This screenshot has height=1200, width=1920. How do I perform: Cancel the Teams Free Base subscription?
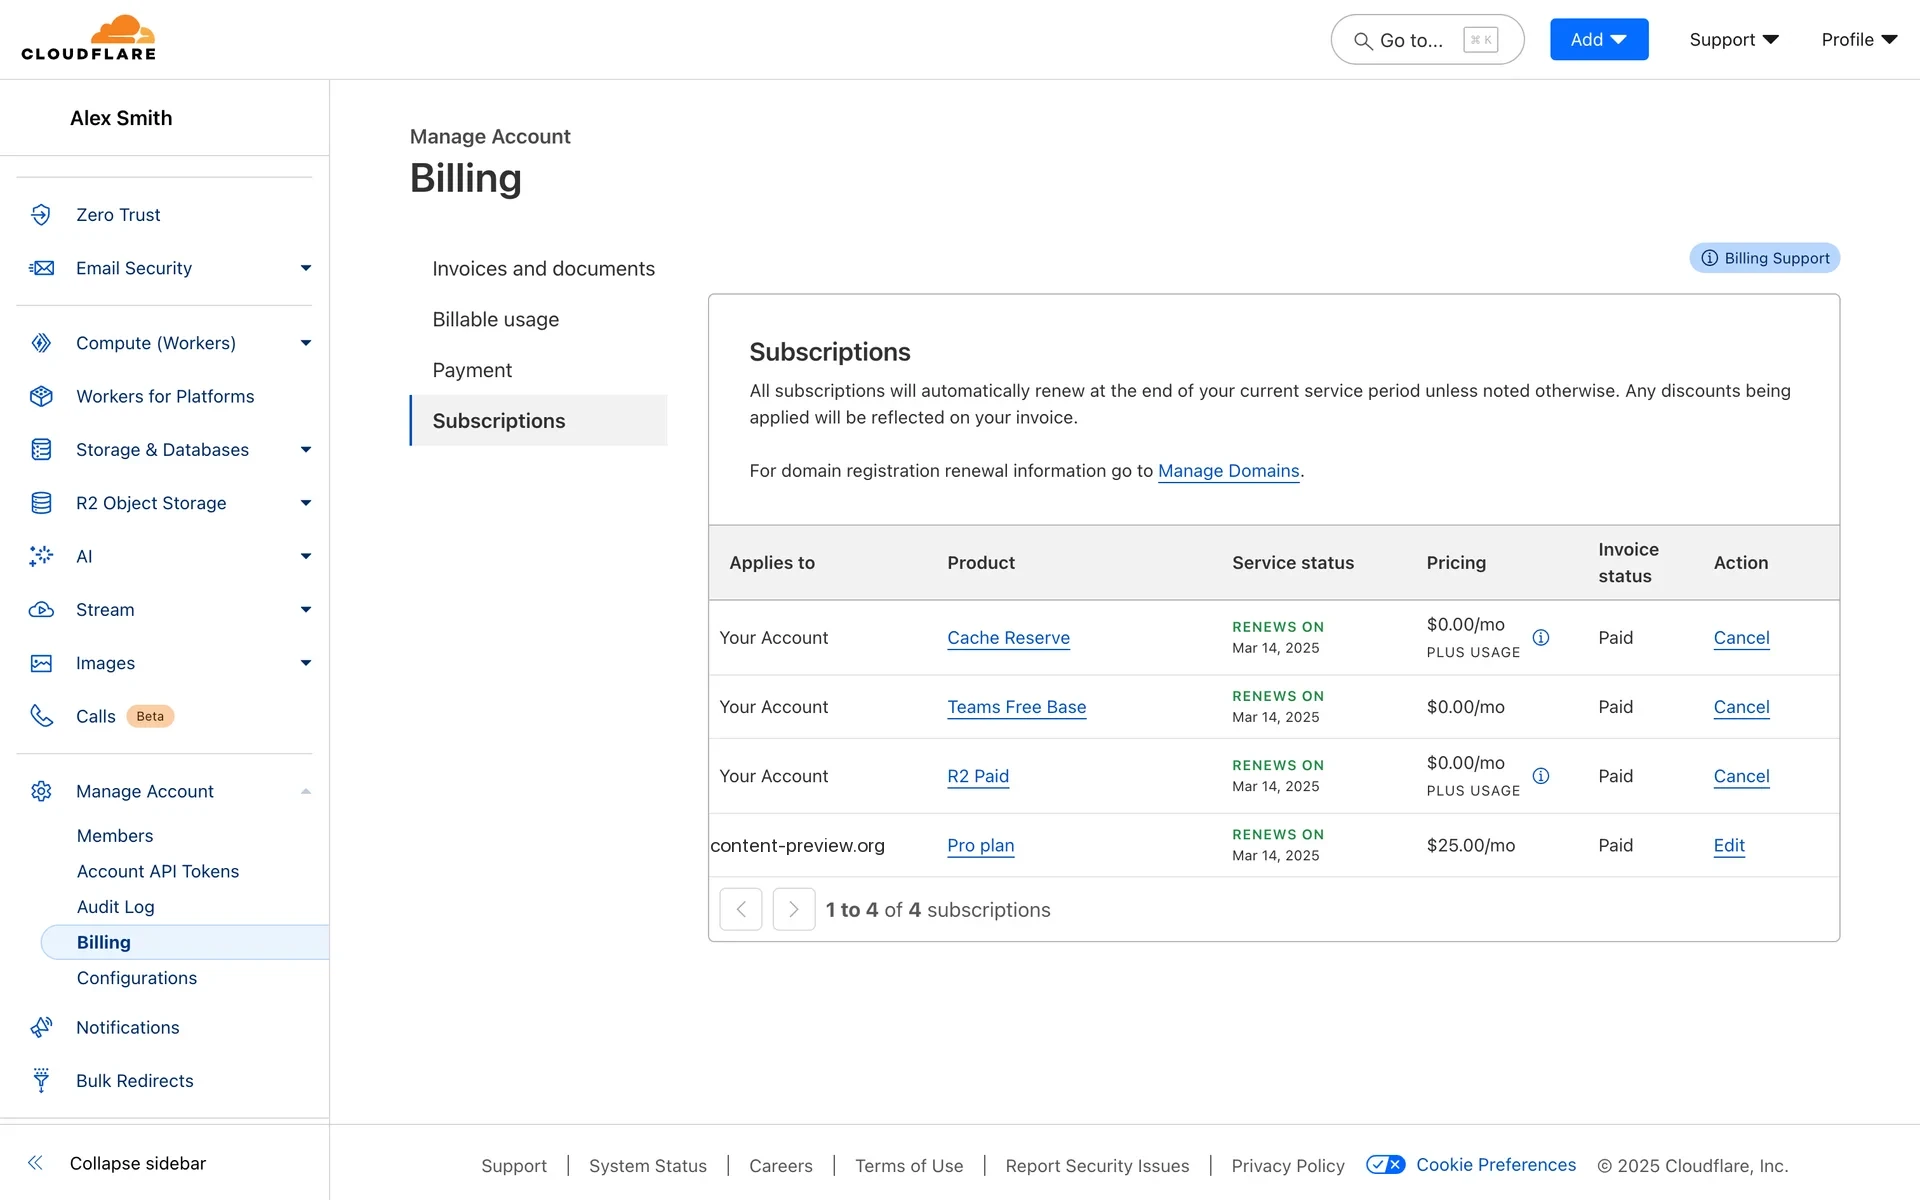pos(1741,707)
